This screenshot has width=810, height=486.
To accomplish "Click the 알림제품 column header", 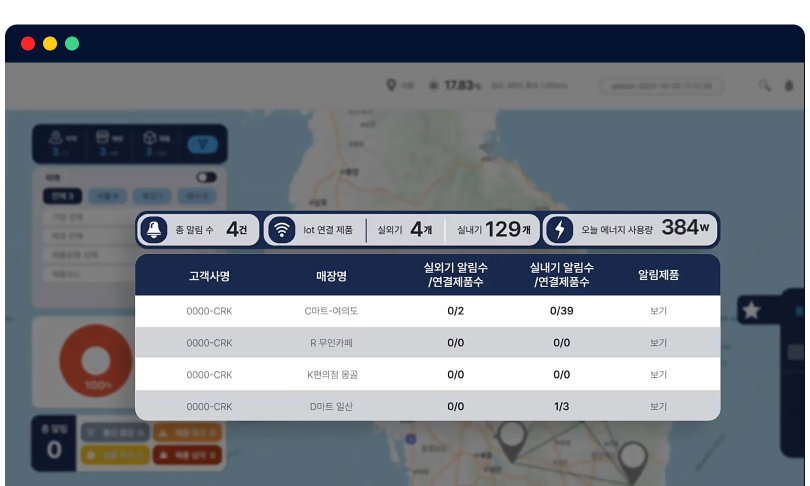I will pos(658,275).
